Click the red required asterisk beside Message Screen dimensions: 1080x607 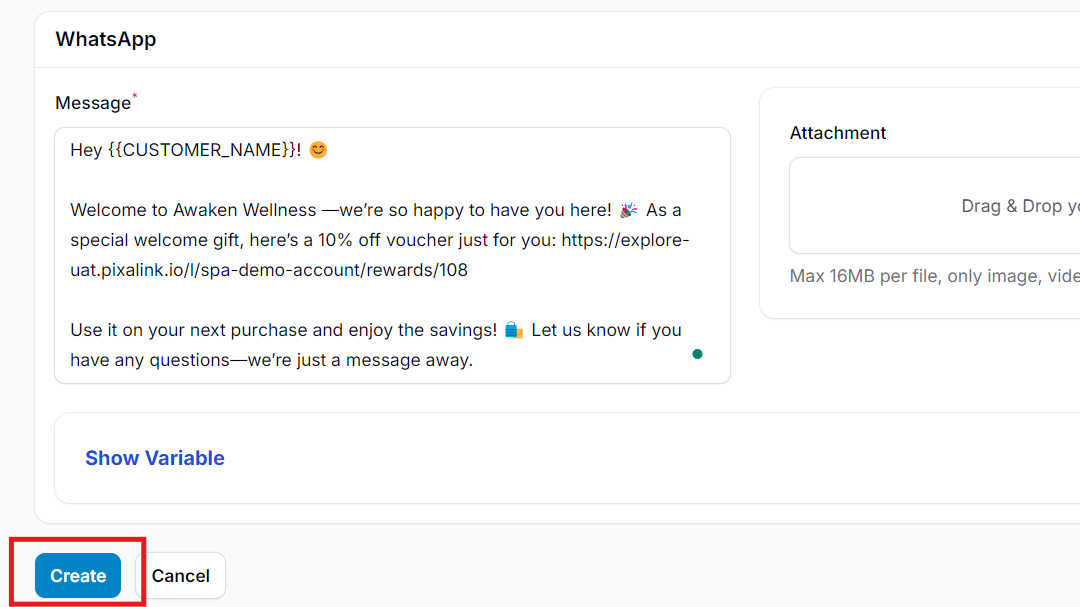pyautogui.click(x=135, y=96)
